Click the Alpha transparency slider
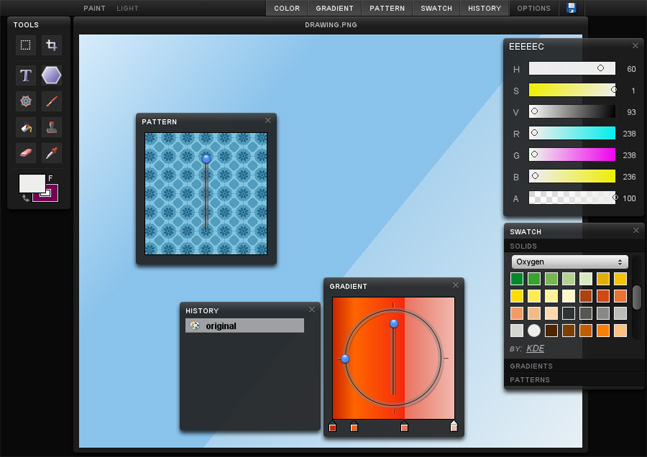Image resolution: width=647 pixels, height=457 pixels. coord(572,198)
